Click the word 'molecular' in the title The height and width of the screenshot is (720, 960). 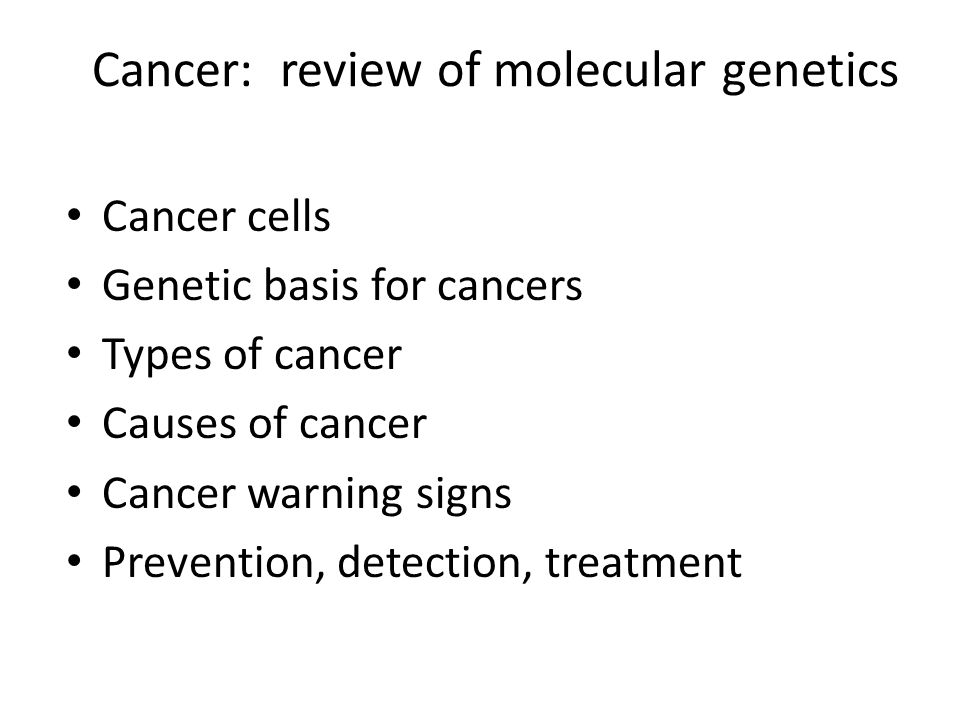pos(599,70)
